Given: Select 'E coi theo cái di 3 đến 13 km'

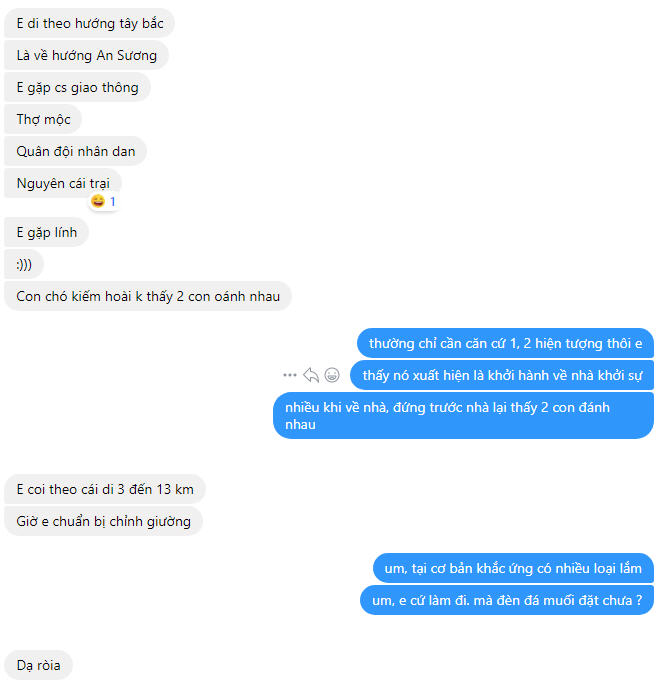Looking at the screenshot, I should point(105,489).
